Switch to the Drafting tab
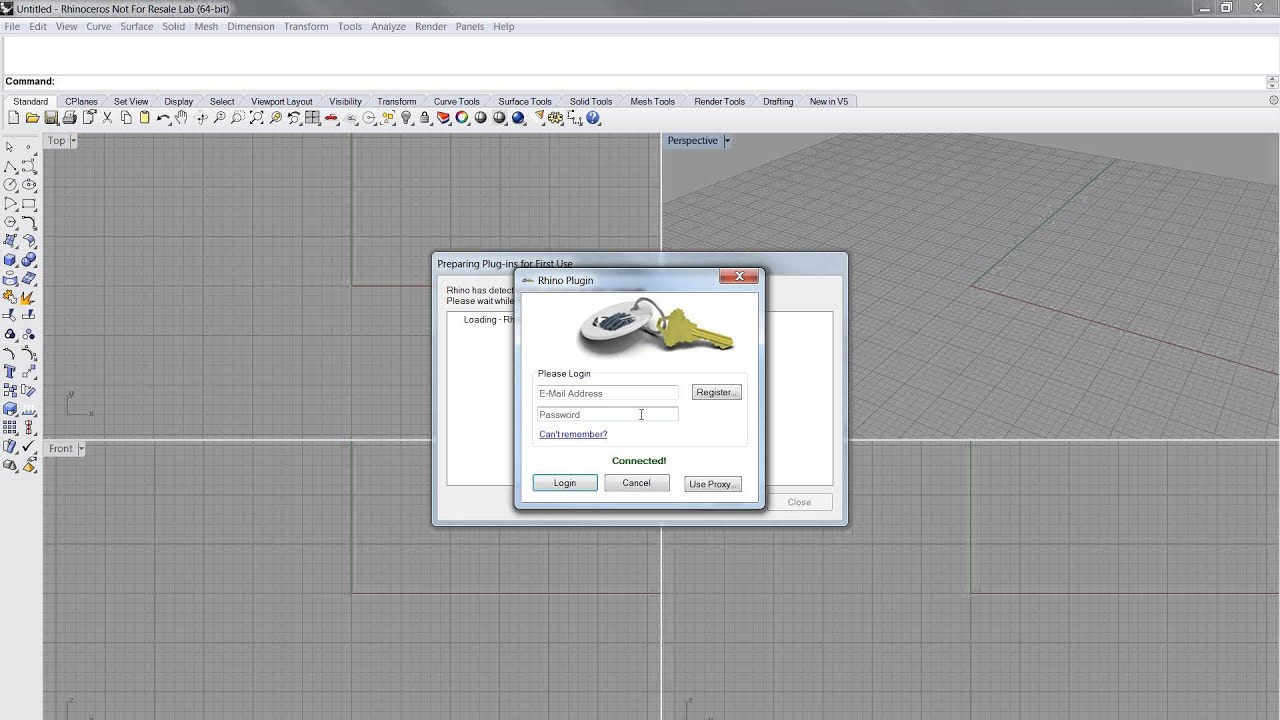The width and height of the screenshot is (1280, 720). click(778, 101)
